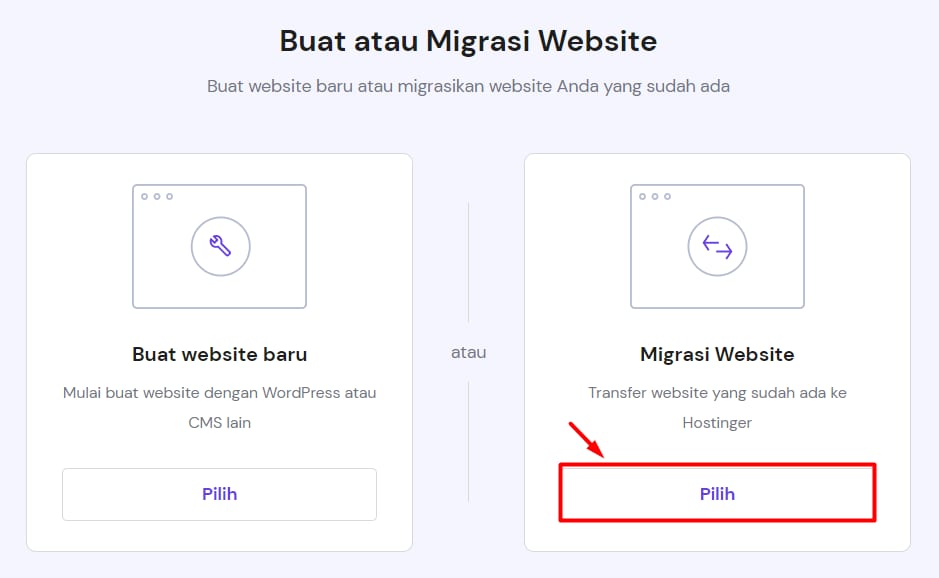Image resolution: width=939 pixels, height=578 pixels.
Task: Select the "Buat website baru" card heading
Action: pyautogui.click(x=219, y=354)
